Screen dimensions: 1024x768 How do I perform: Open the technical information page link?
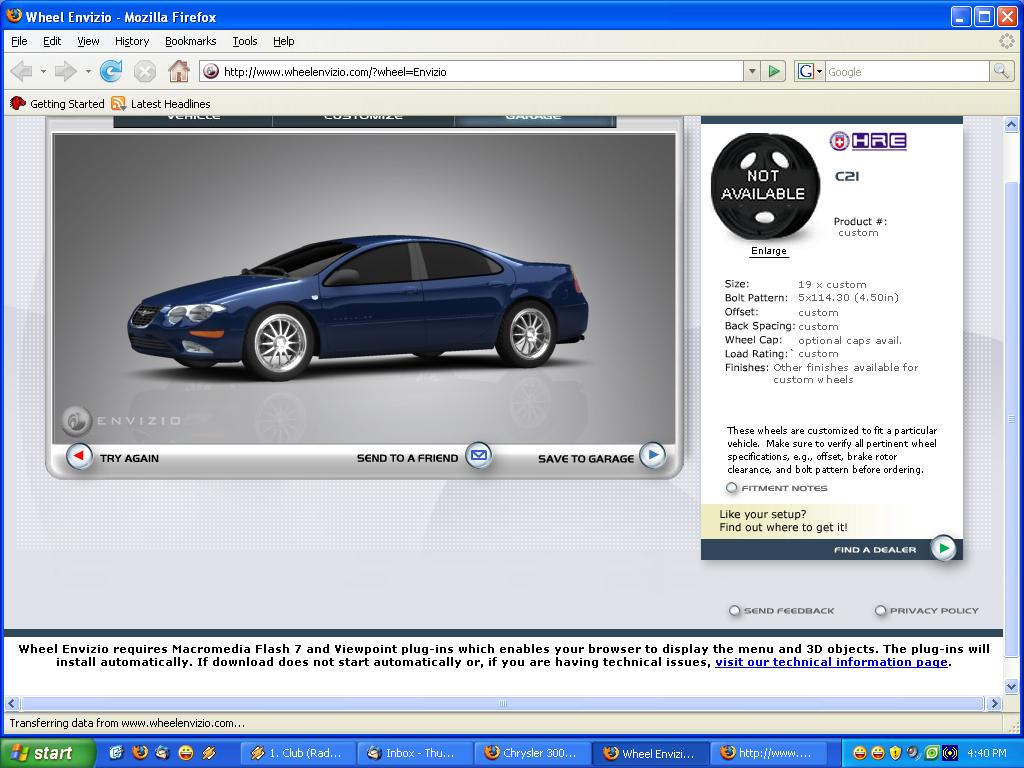[831, 662]
